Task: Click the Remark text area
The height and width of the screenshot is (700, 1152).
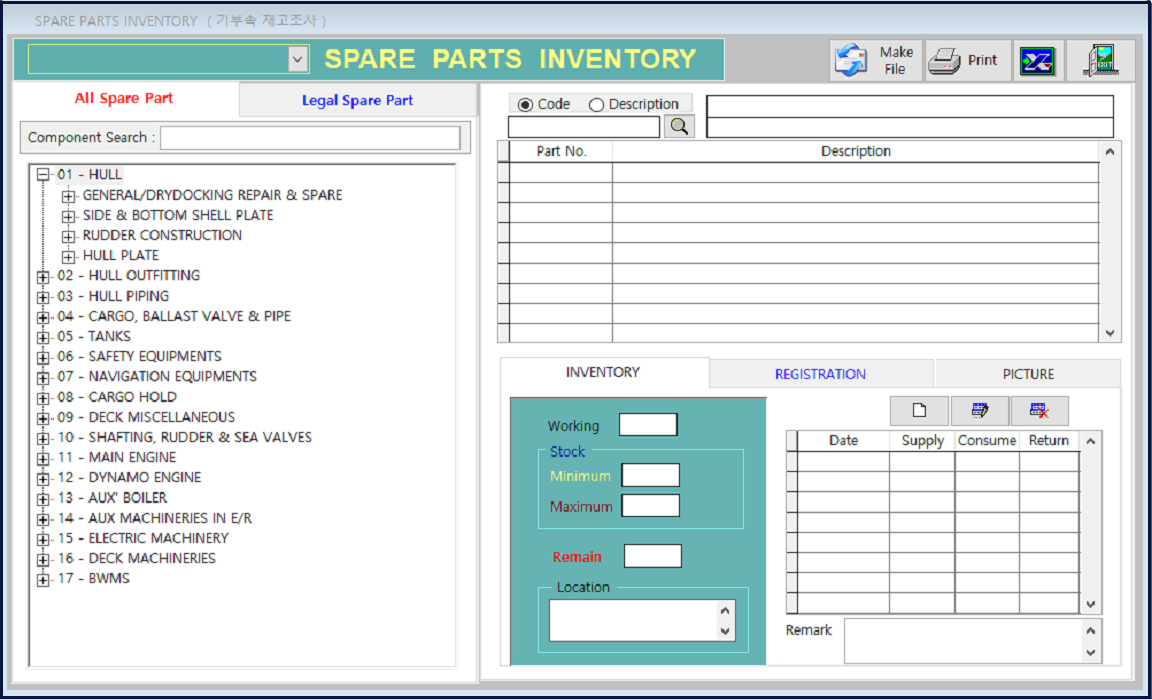Action: tap(963, 641)
